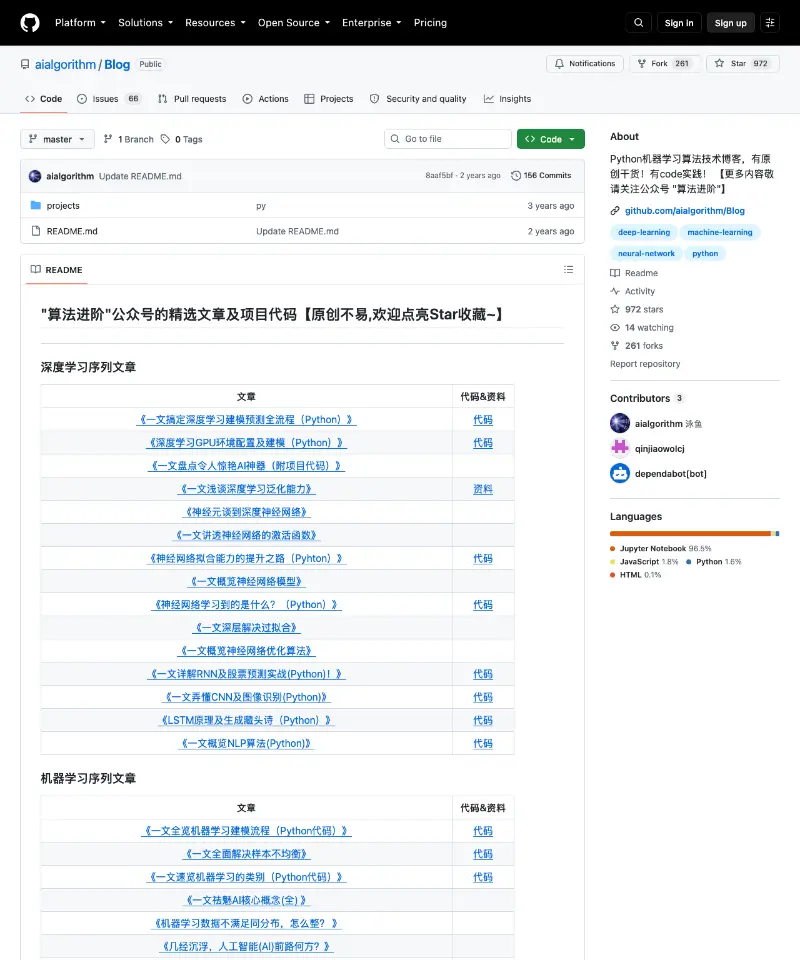This screenshot has height=960, width=800.
Task: Open the projects folder
Action: (x=63, y=206)
